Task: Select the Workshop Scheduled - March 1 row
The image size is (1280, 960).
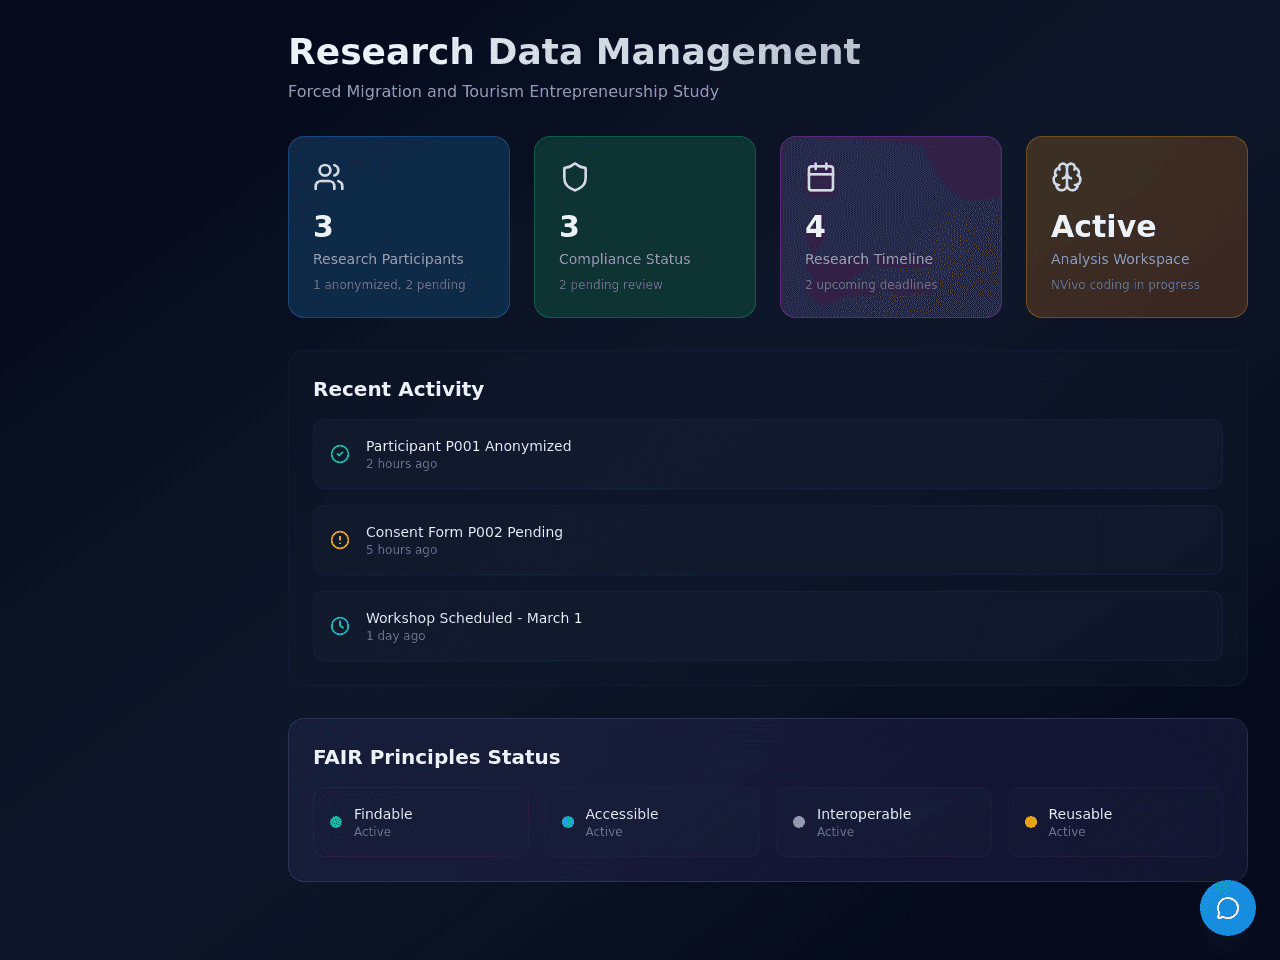Action: pos(768,626)
